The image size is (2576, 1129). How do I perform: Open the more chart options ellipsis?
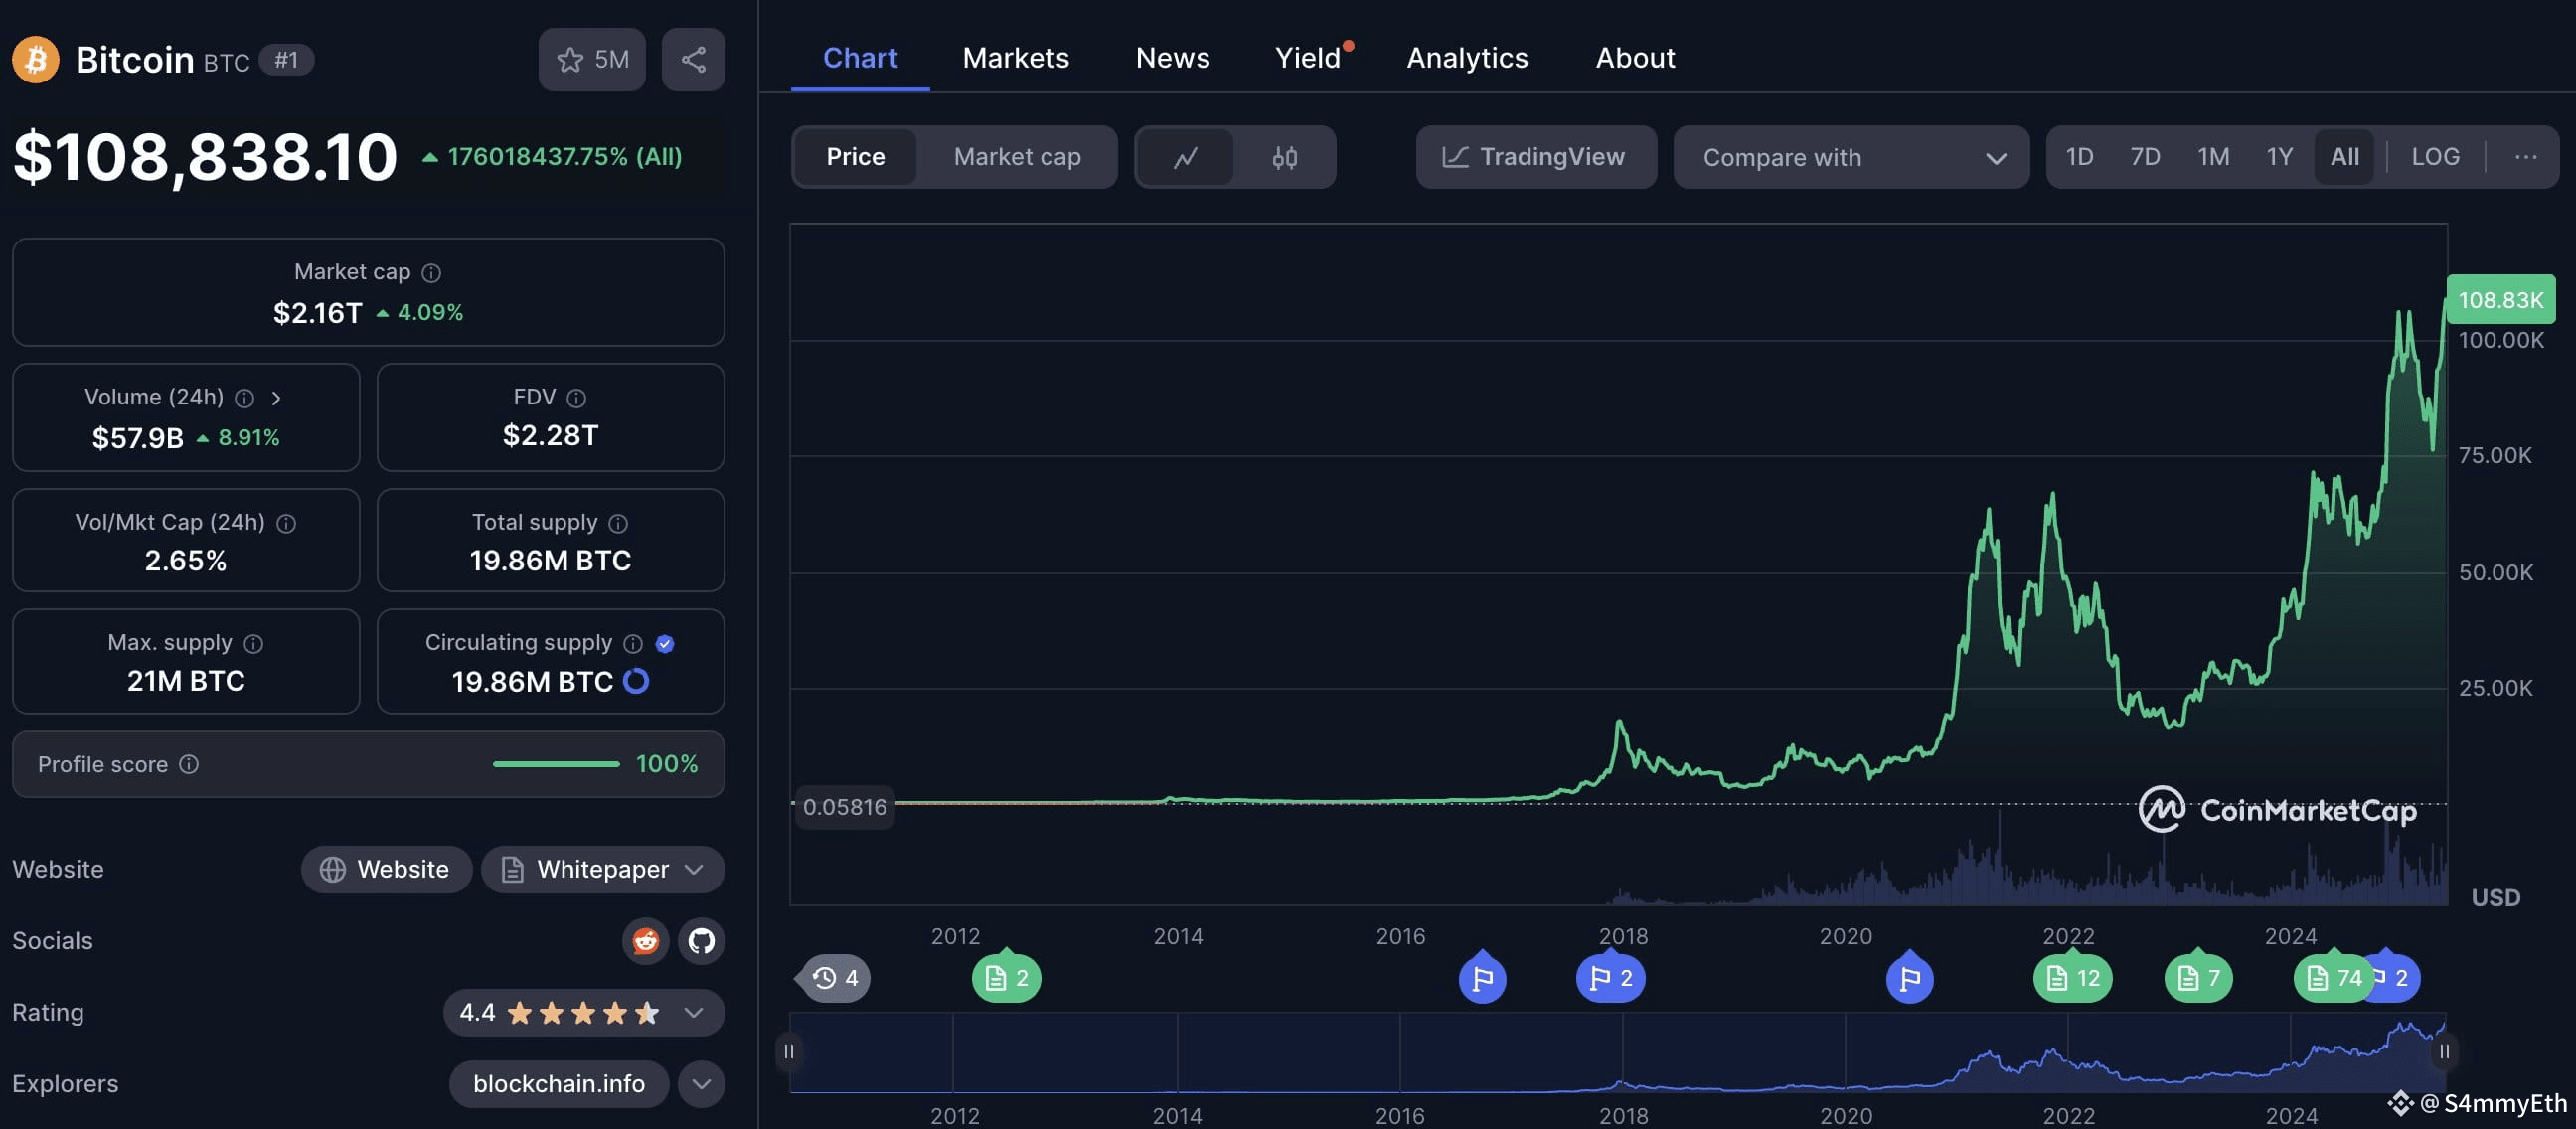2526,157
